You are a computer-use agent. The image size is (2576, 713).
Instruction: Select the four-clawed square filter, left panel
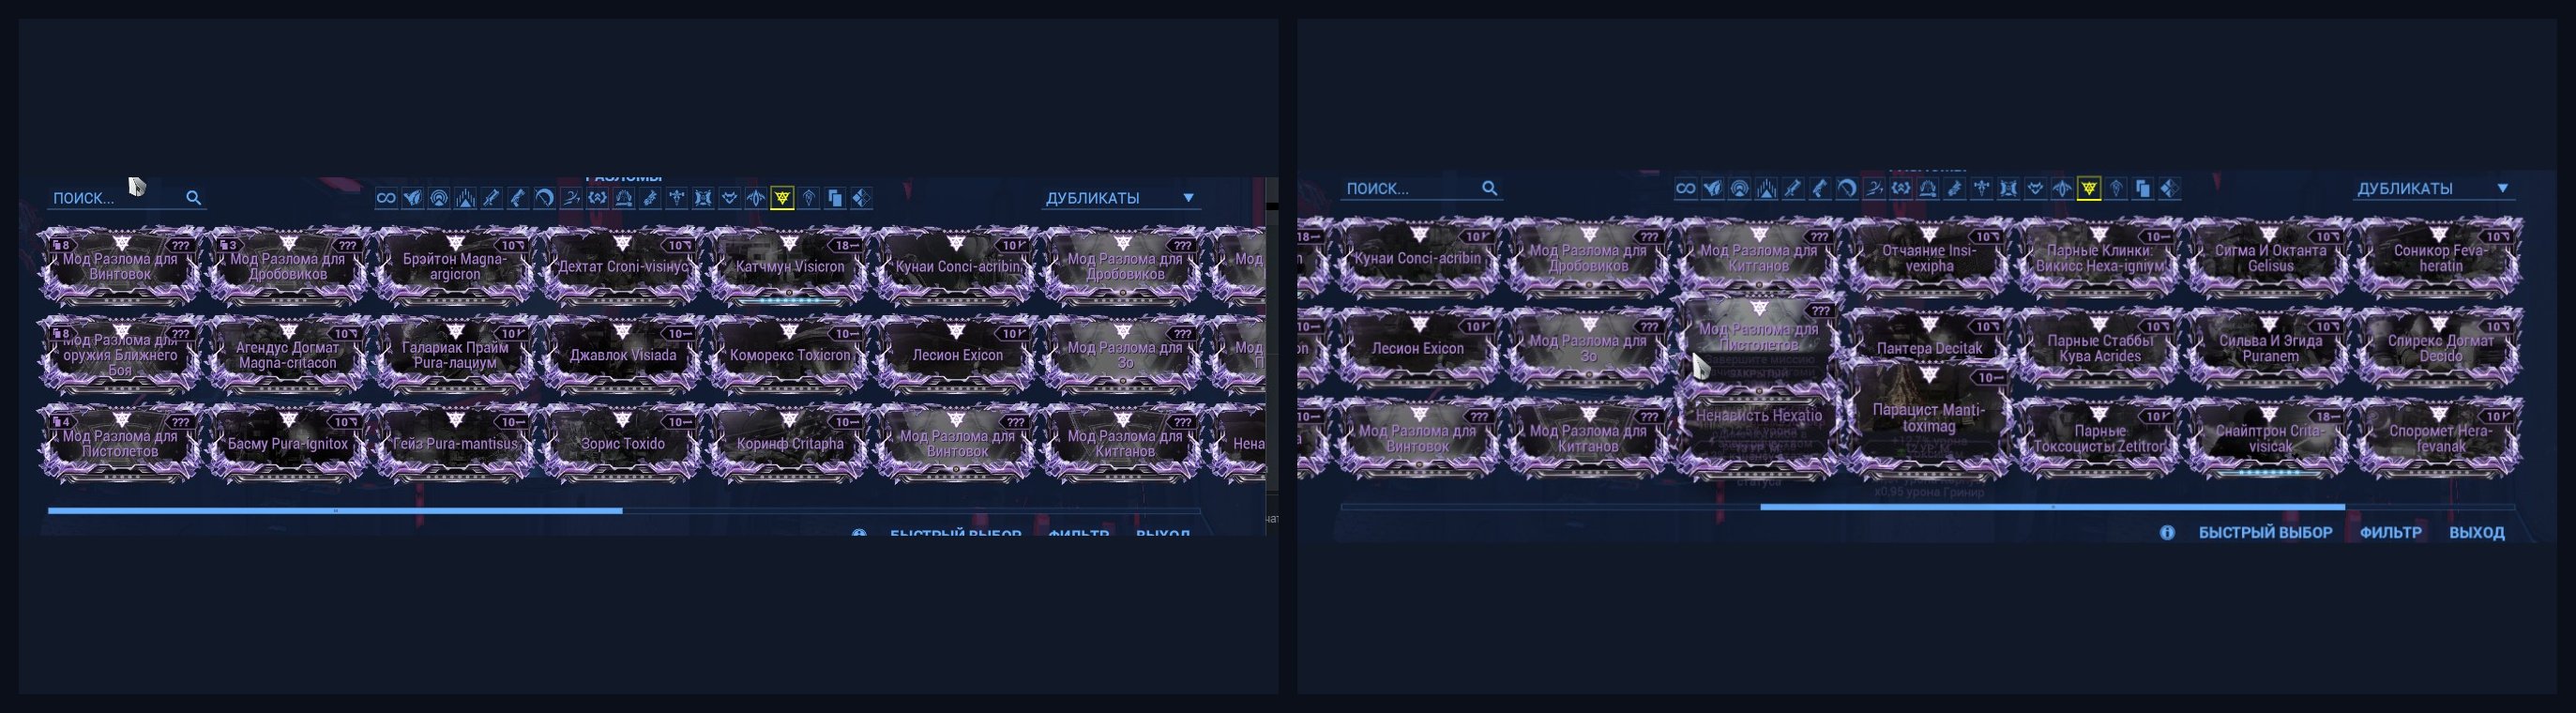click(703, 198)
